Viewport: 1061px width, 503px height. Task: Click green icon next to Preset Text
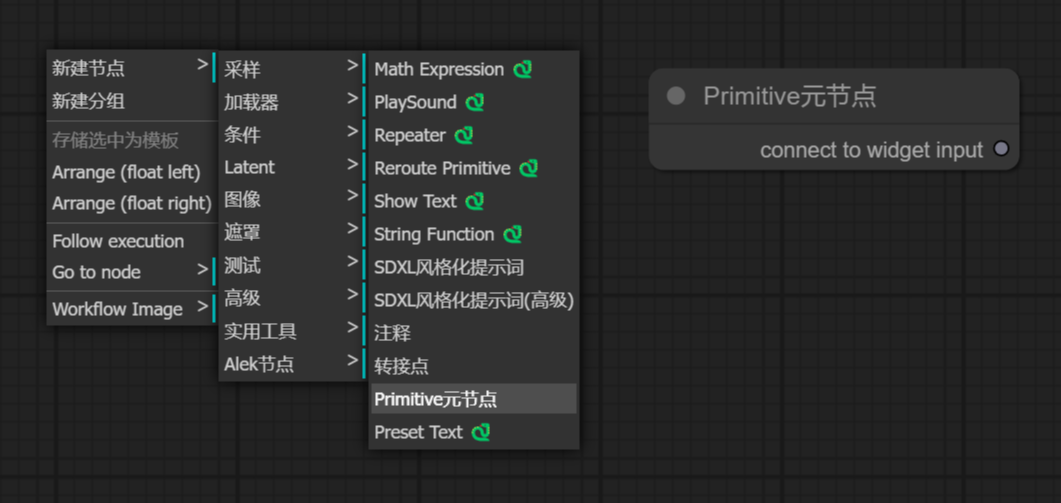coord(481,432)
